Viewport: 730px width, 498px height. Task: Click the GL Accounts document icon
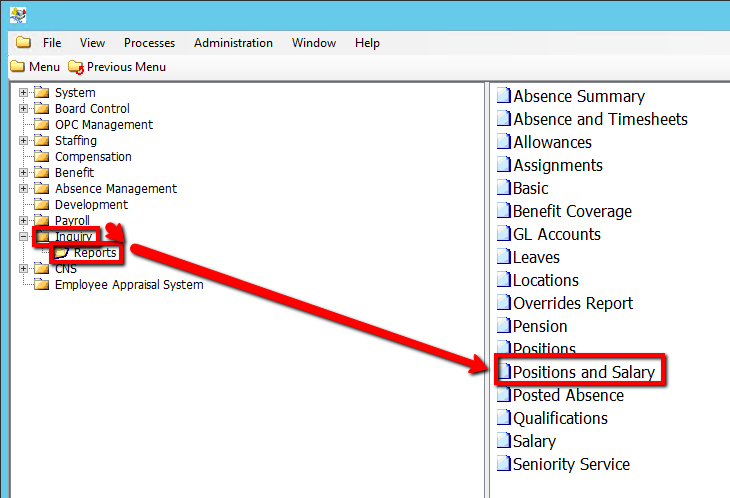point(504,235)
